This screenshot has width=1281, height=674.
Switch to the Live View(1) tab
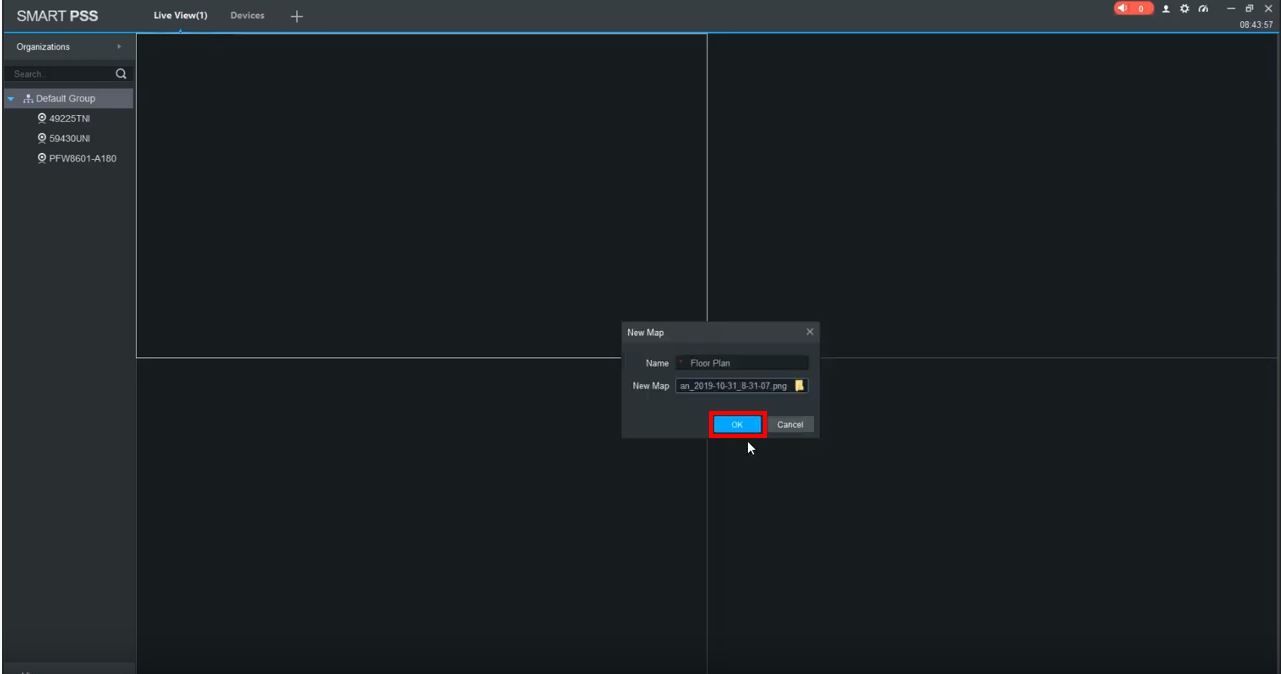(x=181, y=16)
